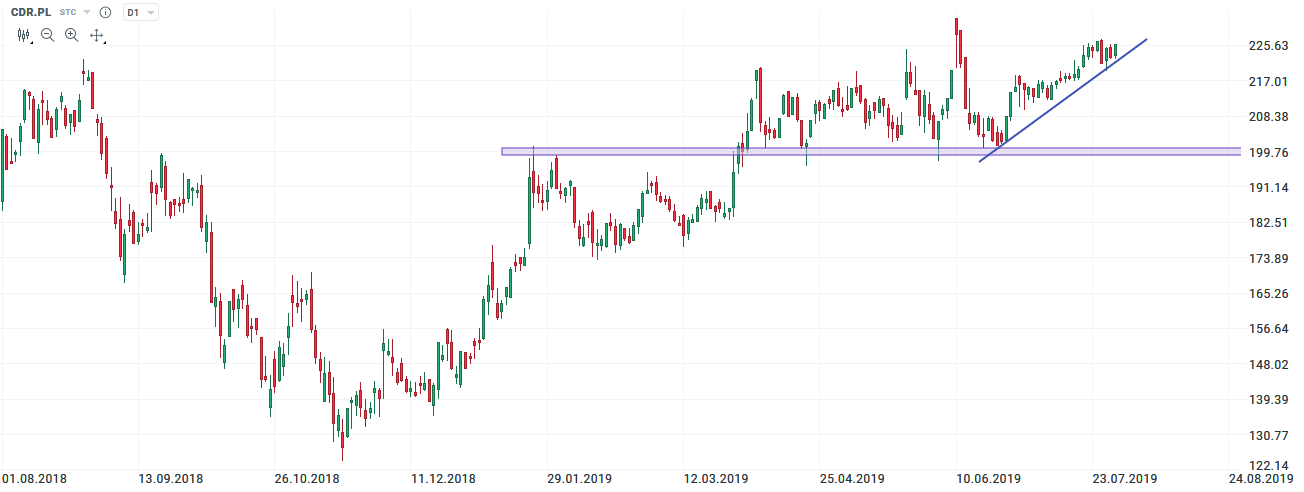
Task: Open the D1 timeframe dropdown
Action: 140,13
